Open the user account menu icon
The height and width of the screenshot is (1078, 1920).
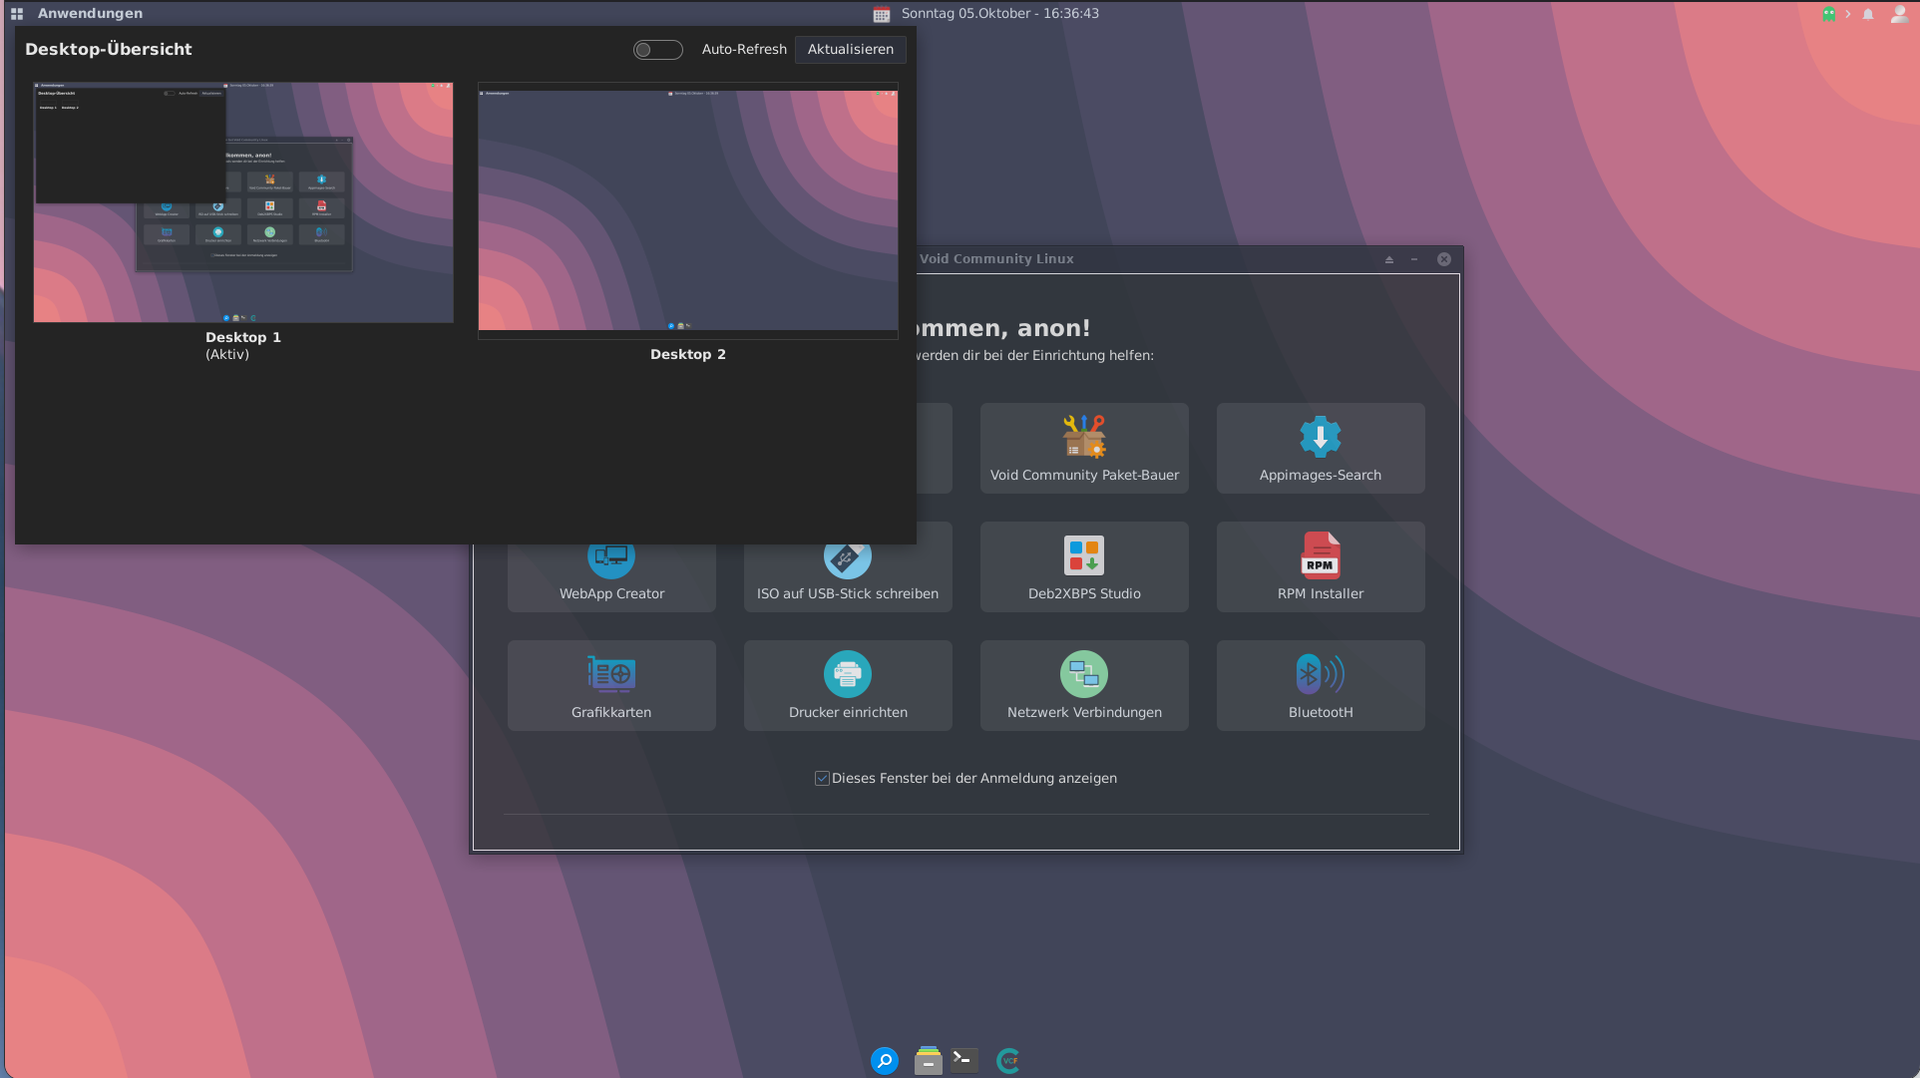pos(1898,14)
